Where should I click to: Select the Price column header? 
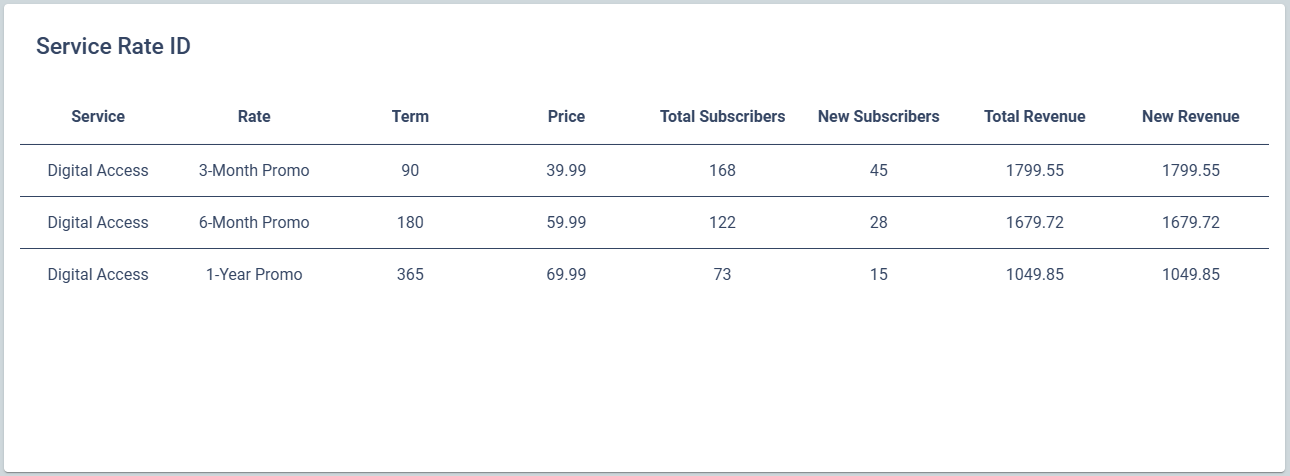566,117
